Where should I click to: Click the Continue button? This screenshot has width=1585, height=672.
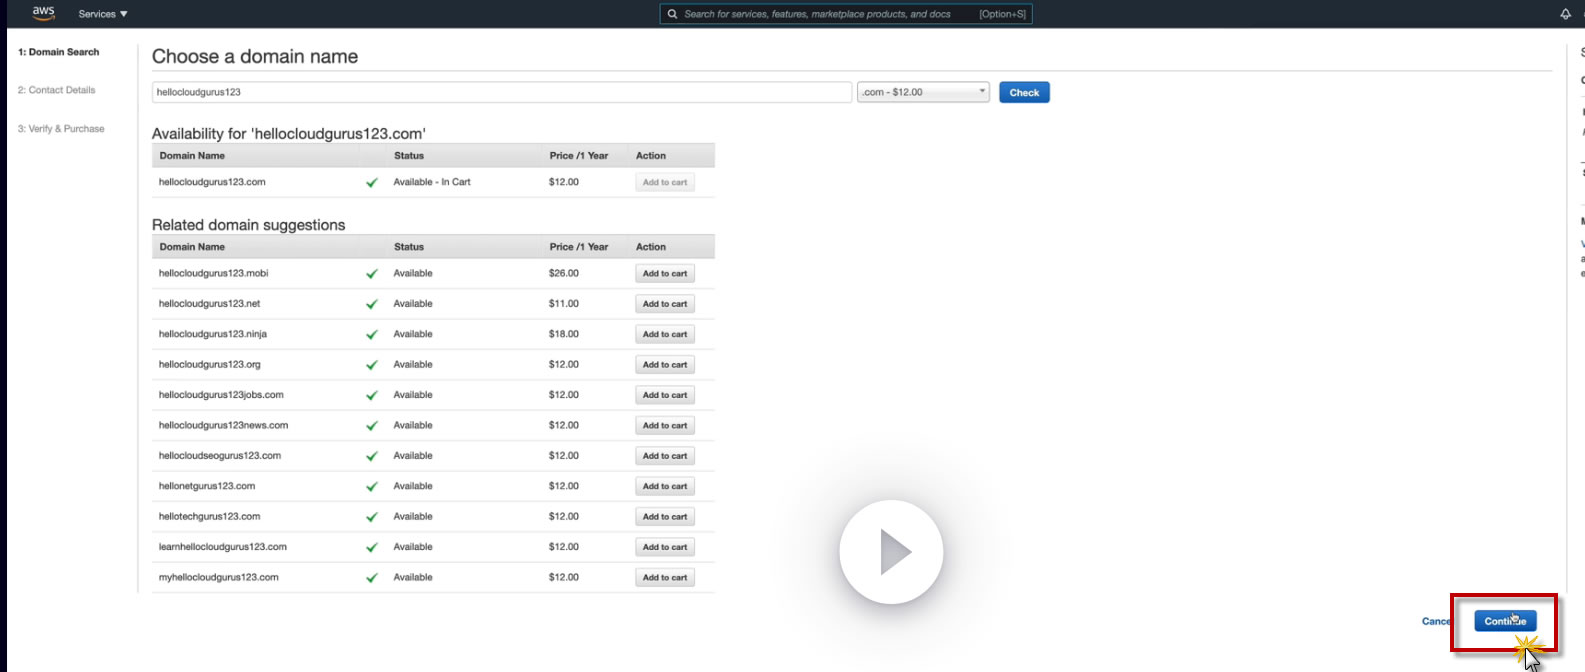tap(1505, 621)
